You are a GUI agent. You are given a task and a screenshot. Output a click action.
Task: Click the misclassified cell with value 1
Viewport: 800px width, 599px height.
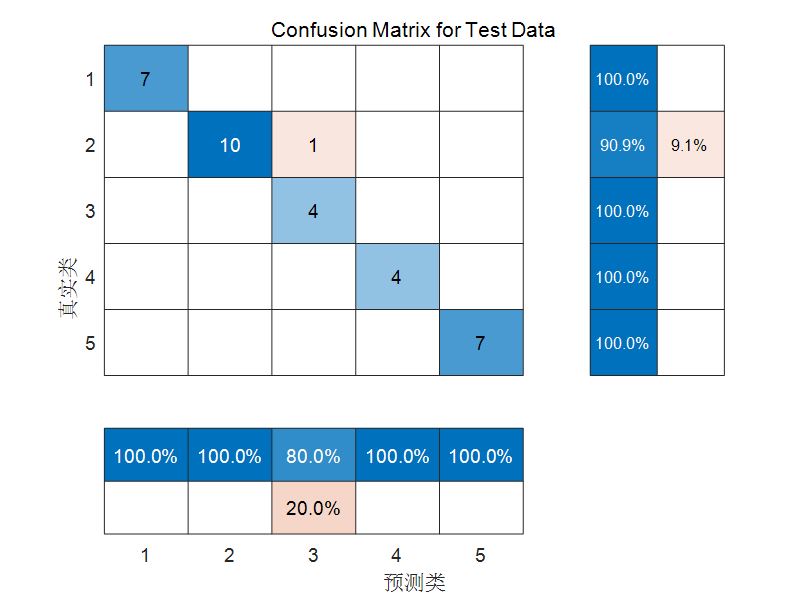pos(313,145)
